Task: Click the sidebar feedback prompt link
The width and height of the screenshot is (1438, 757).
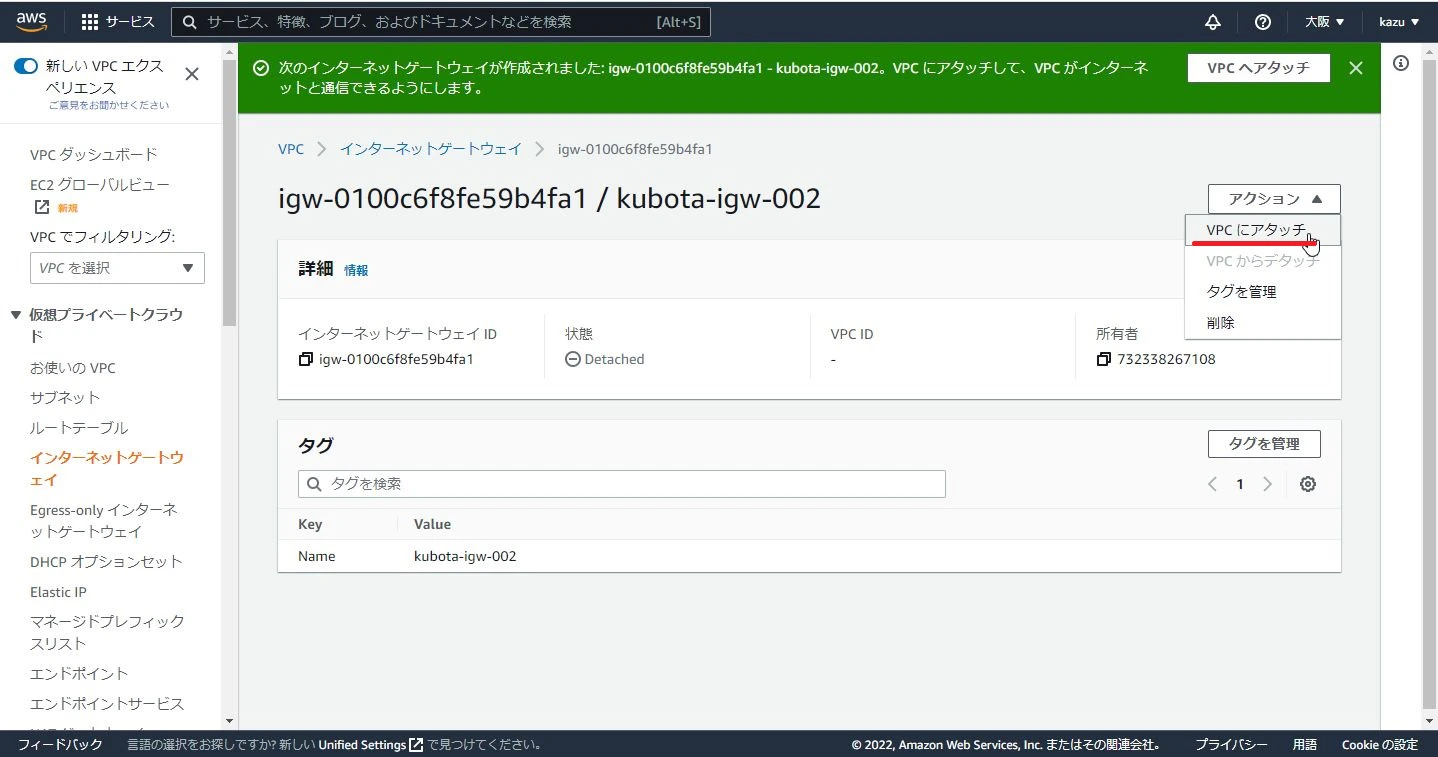Action: (109, 105)
